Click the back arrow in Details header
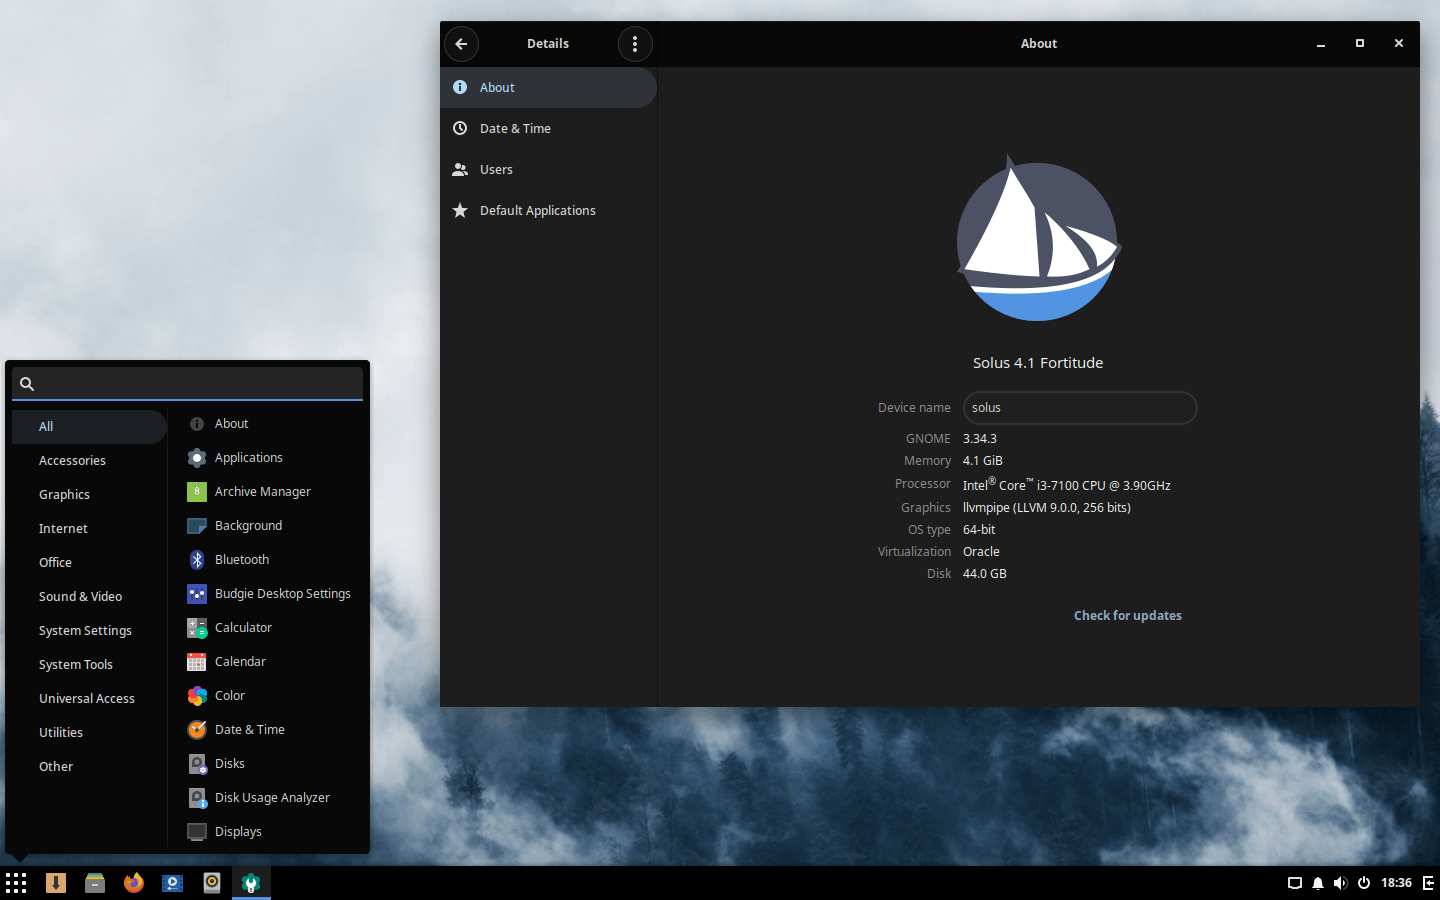This screenshot has width=1440, height=900. click(x=461, y=44)
